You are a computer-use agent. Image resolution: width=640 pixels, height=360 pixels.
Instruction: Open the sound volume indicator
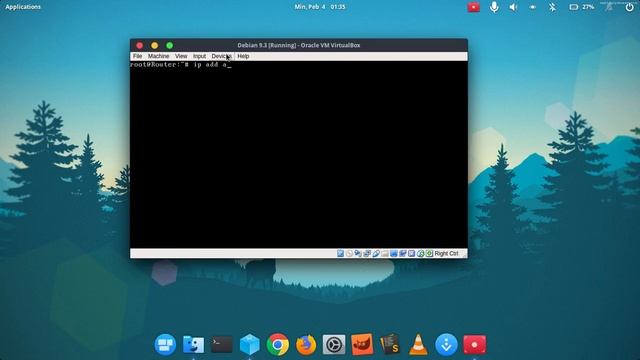point(513,7)
